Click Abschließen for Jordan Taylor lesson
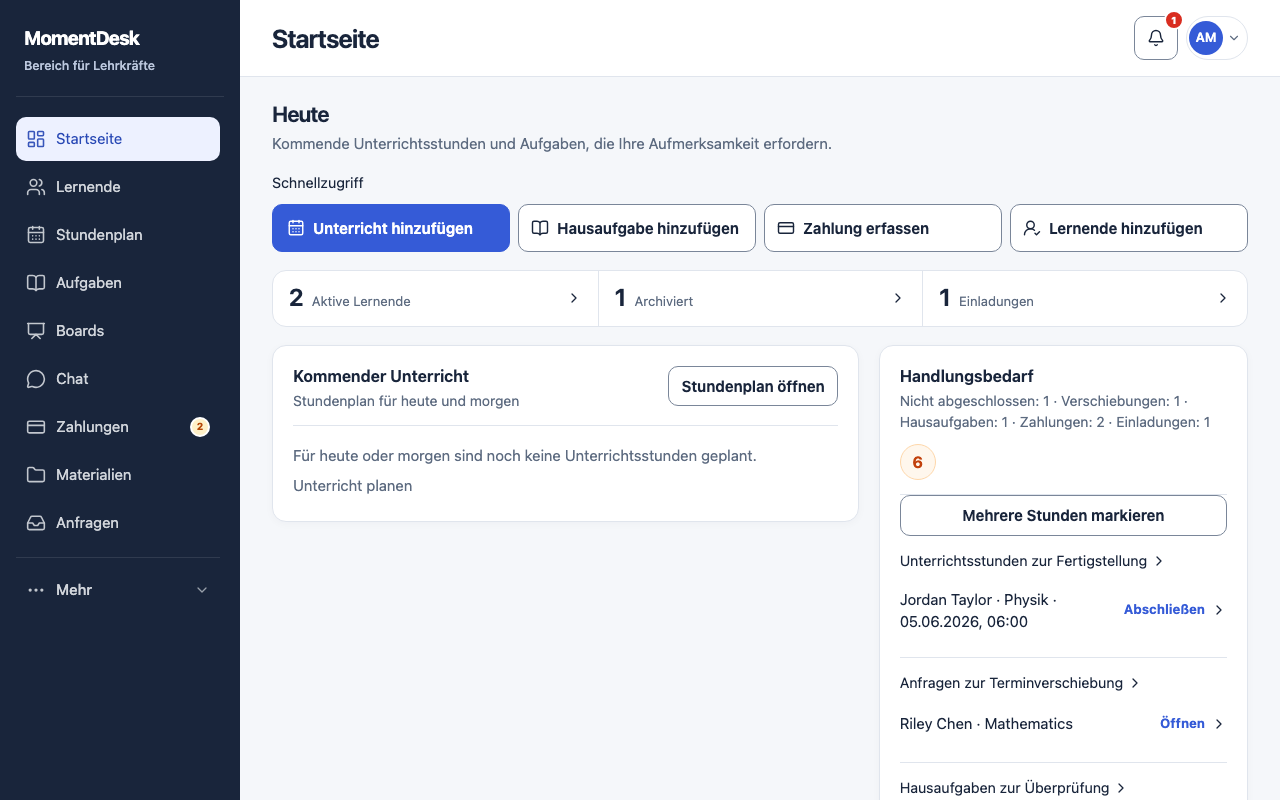The width and height of the screenshot is (1280, 800). [x=1164, y=610]
